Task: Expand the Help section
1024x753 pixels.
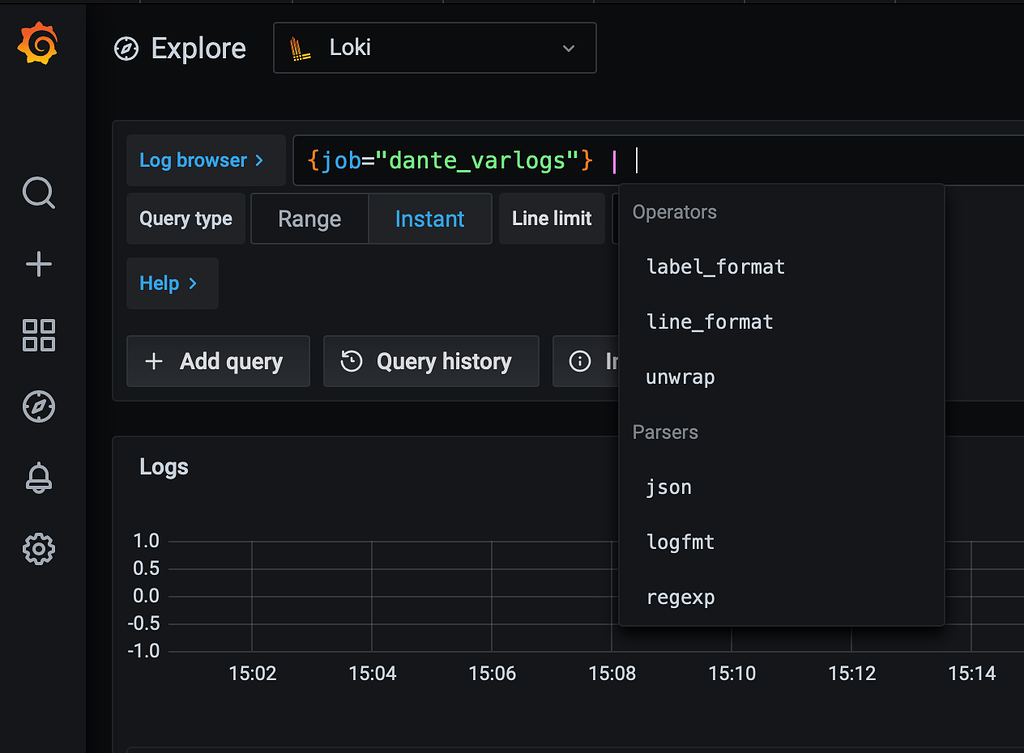Action: 171,283
